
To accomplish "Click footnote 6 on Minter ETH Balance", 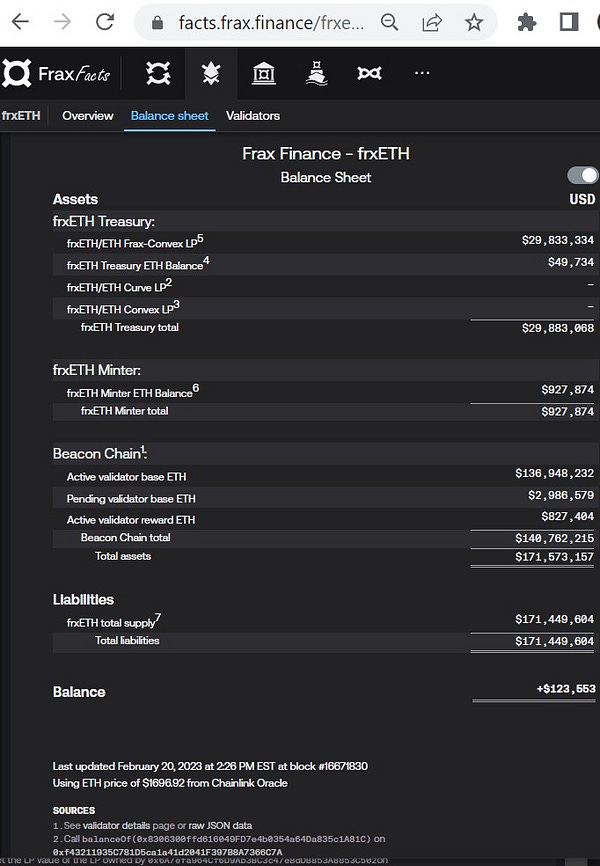I will 196,388.
